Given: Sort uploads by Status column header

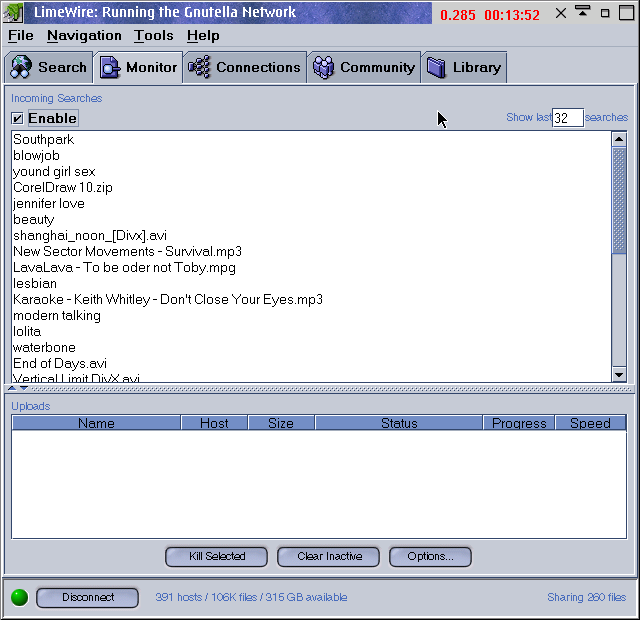Looking at the screenshot, I should [x=399, y=423].
